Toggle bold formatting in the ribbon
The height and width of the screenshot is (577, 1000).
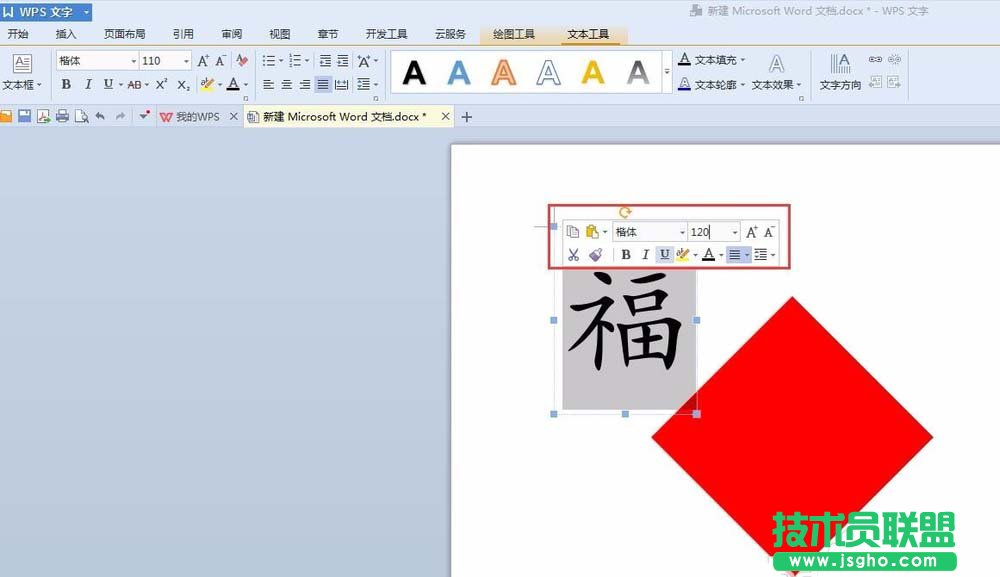point(66,84)
